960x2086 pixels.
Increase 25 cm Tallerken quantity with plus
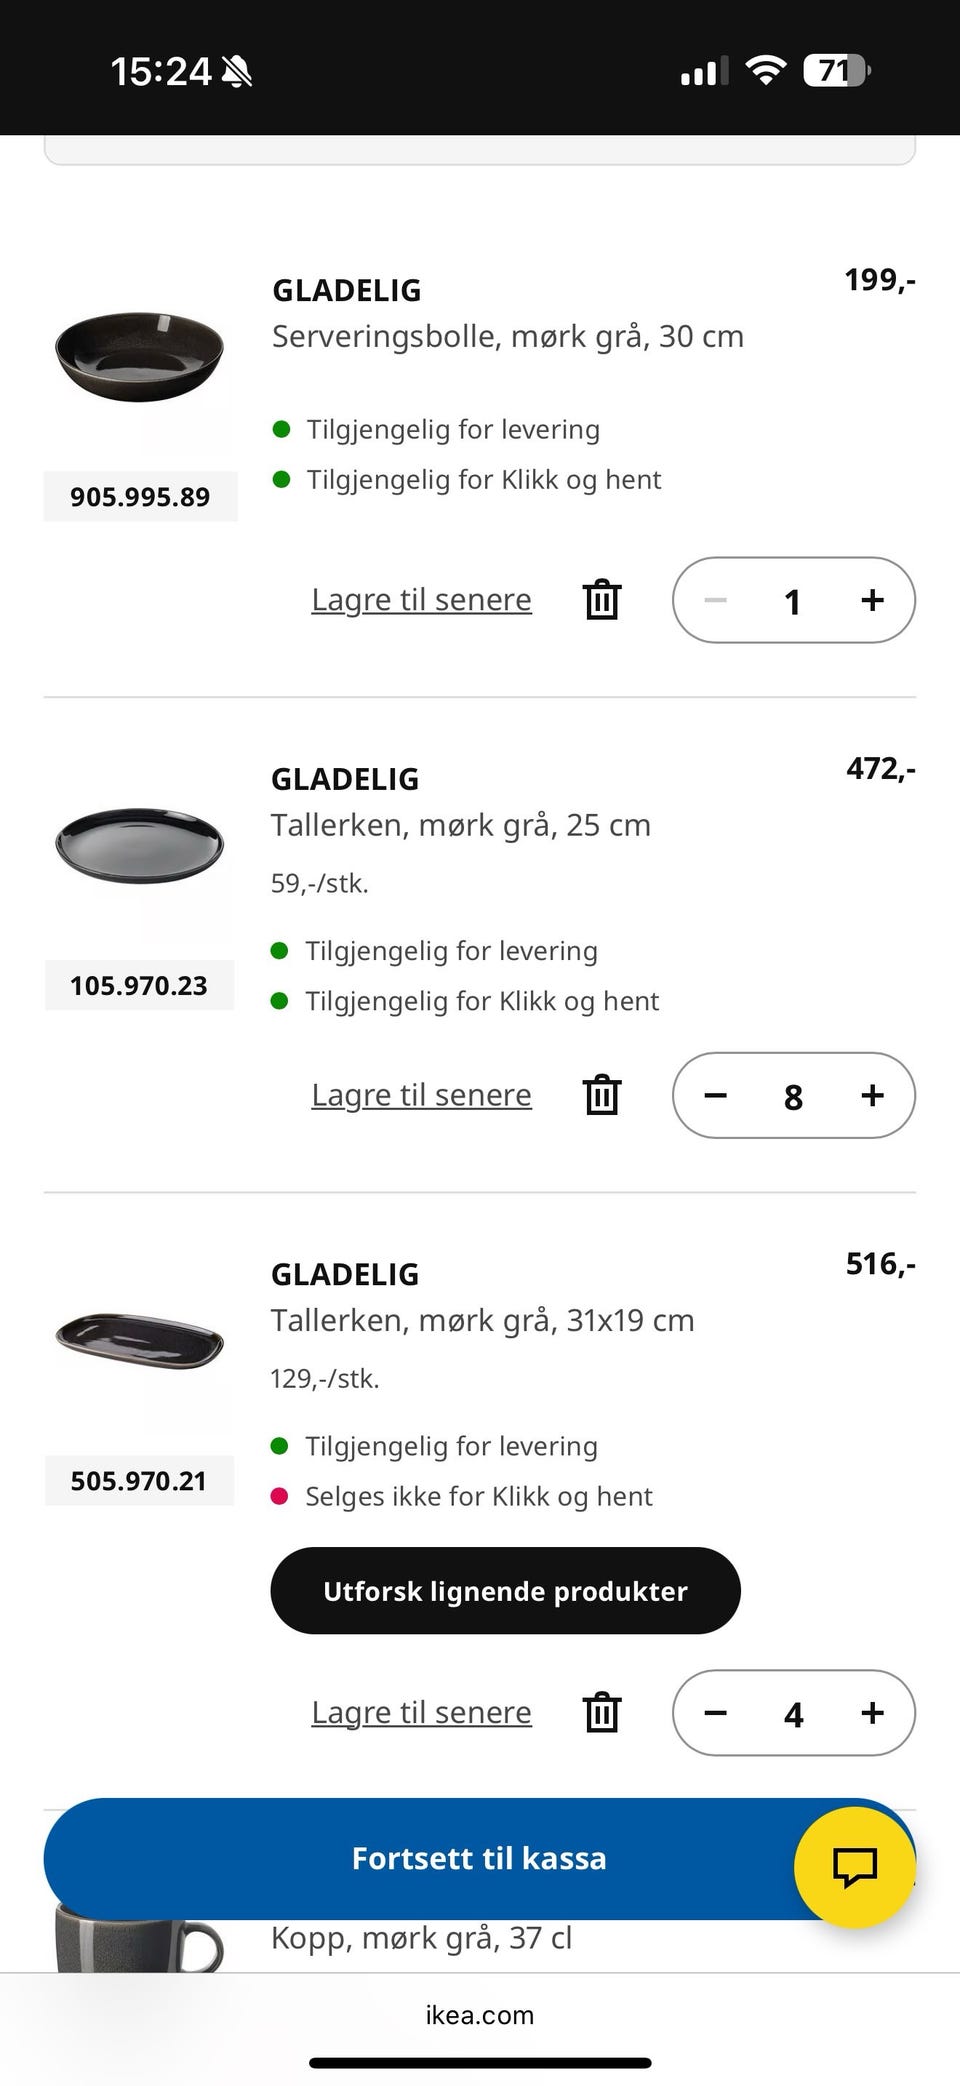872,1095
